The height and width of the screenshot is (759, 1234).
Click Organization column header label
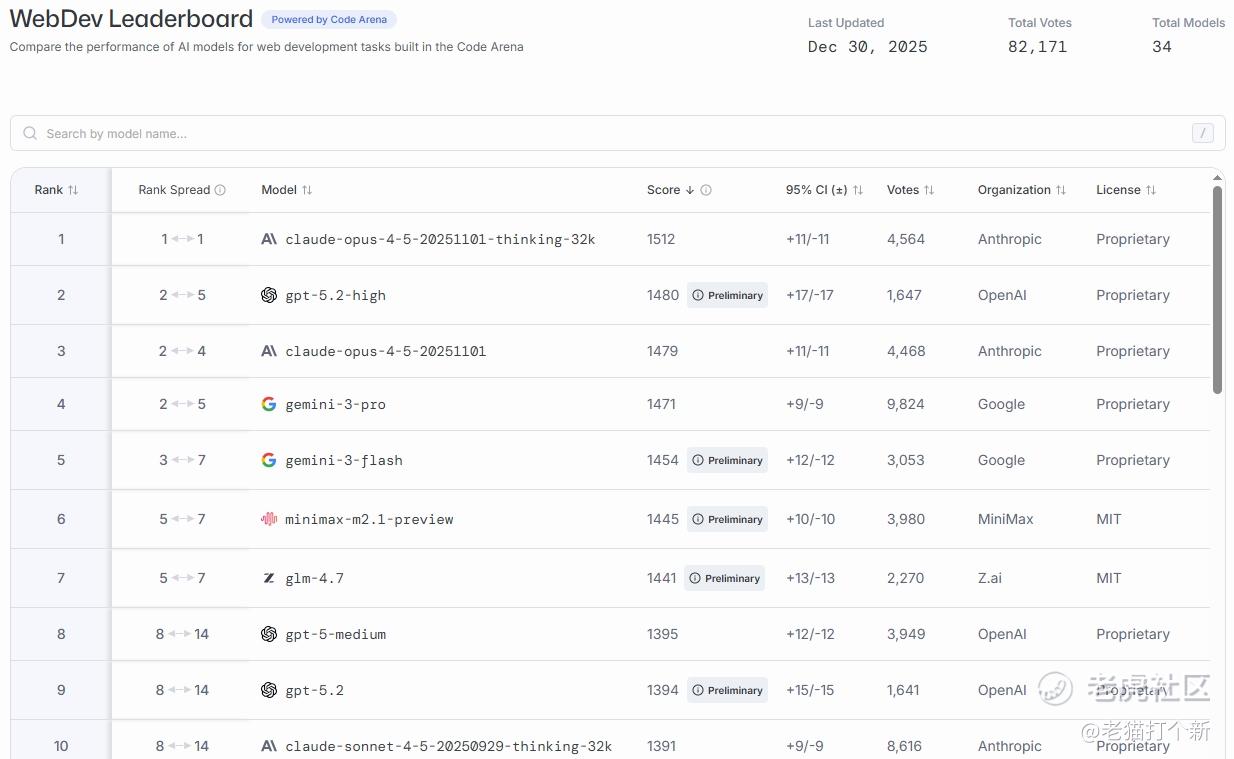1014,190
